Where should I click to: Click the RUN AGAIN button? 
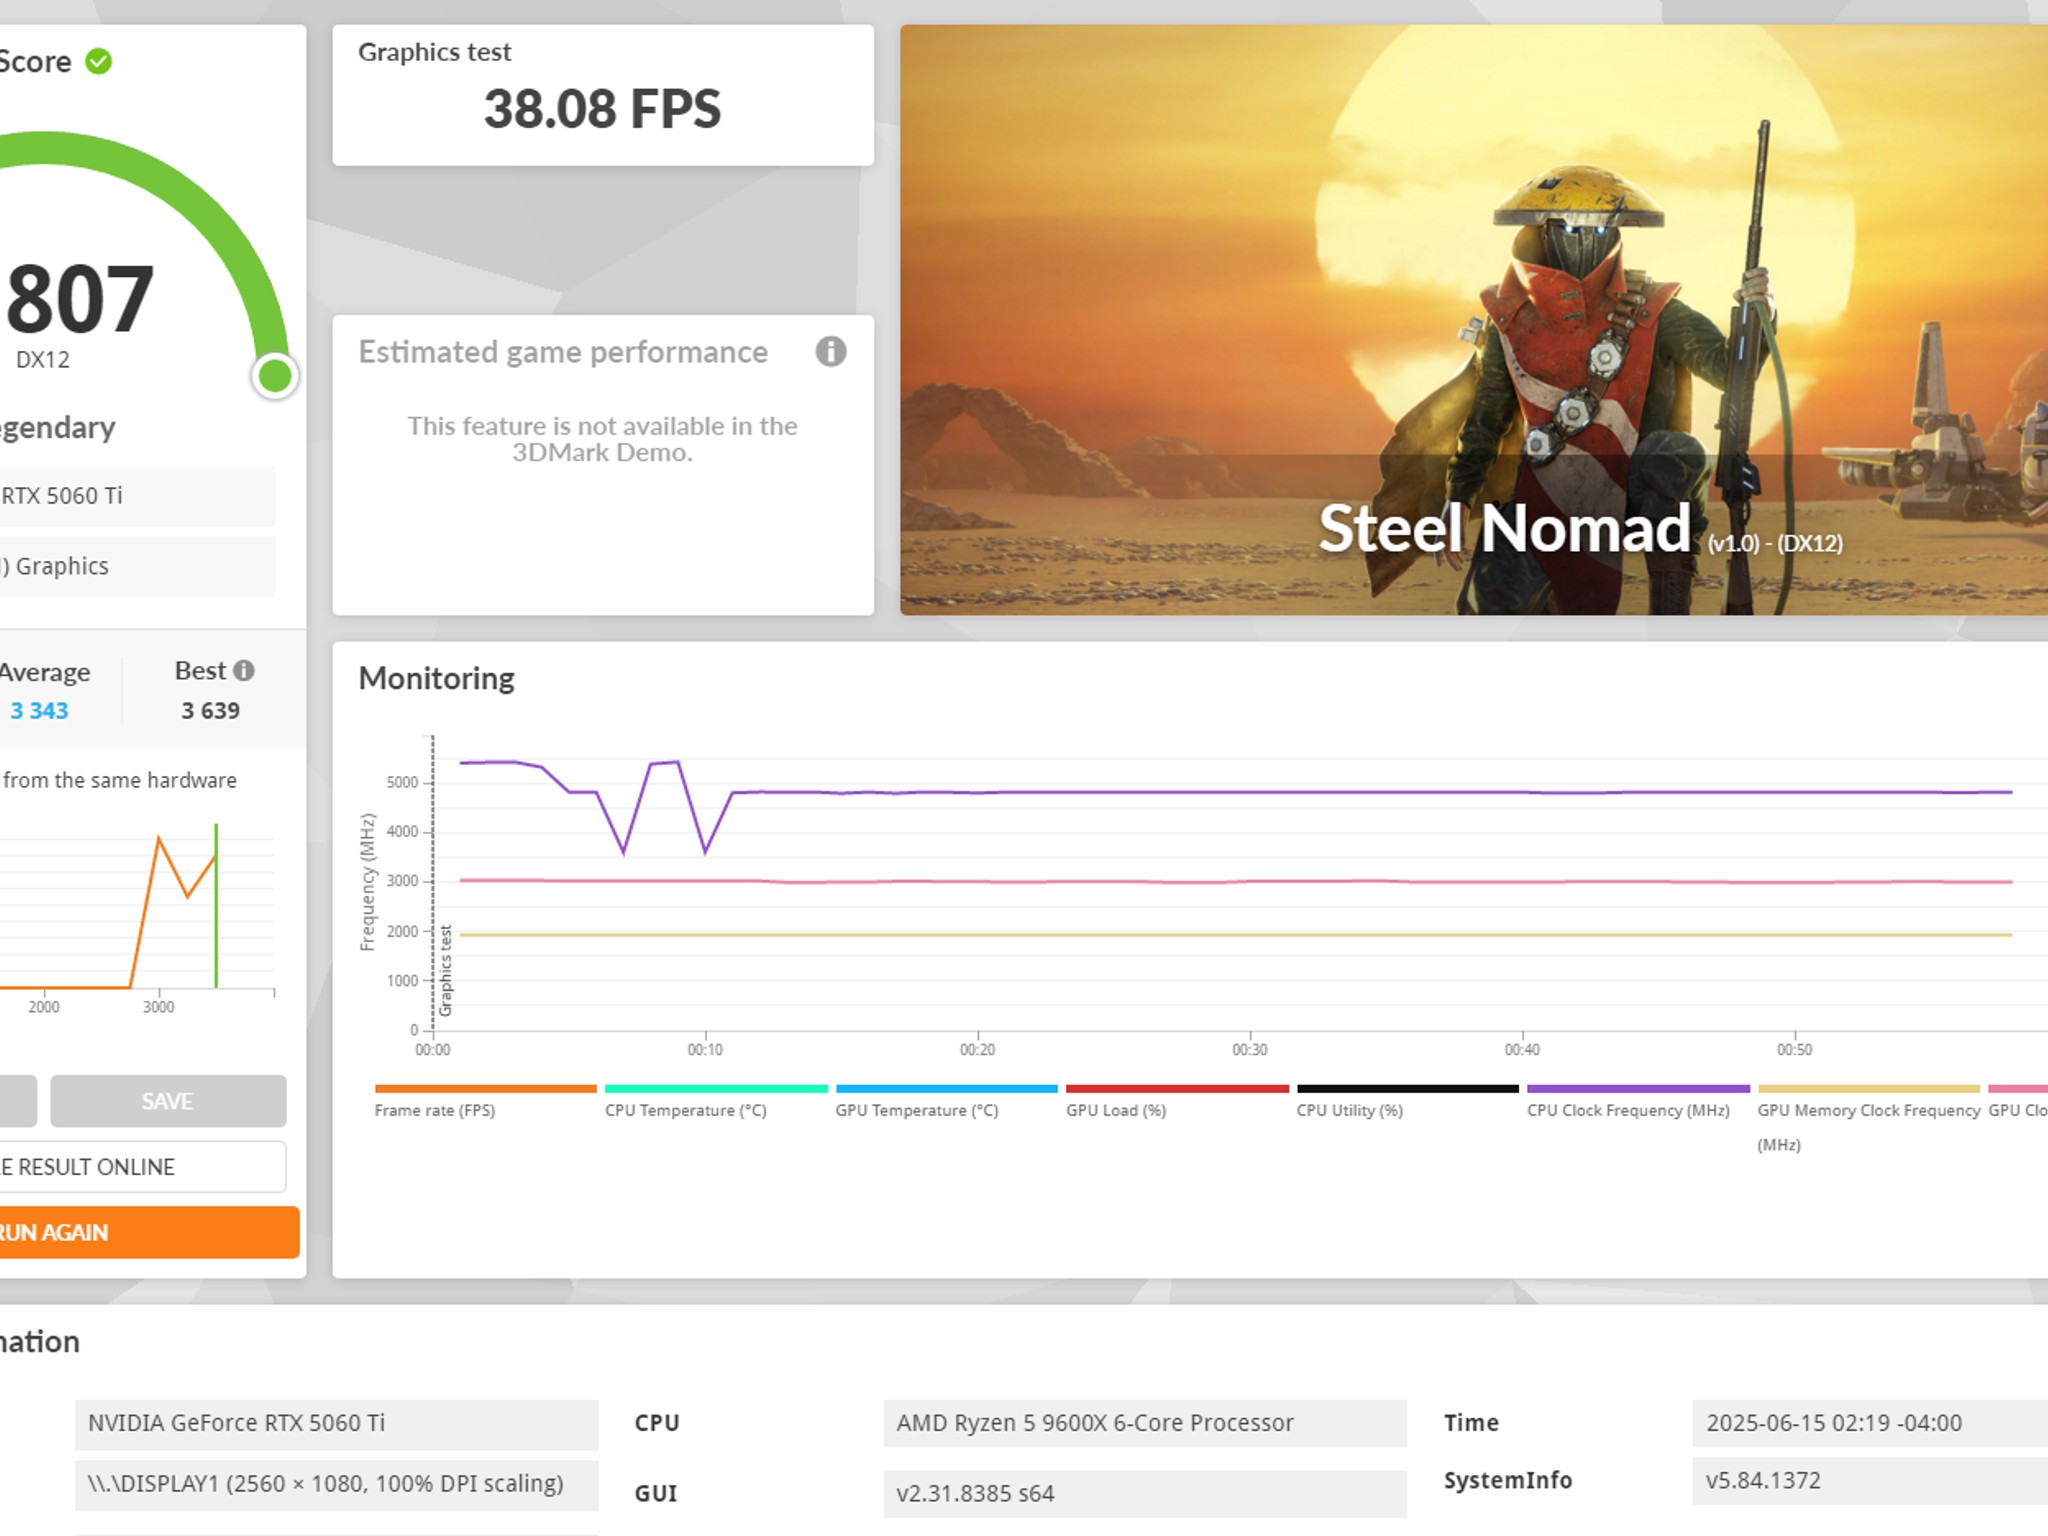point(148,1232)
